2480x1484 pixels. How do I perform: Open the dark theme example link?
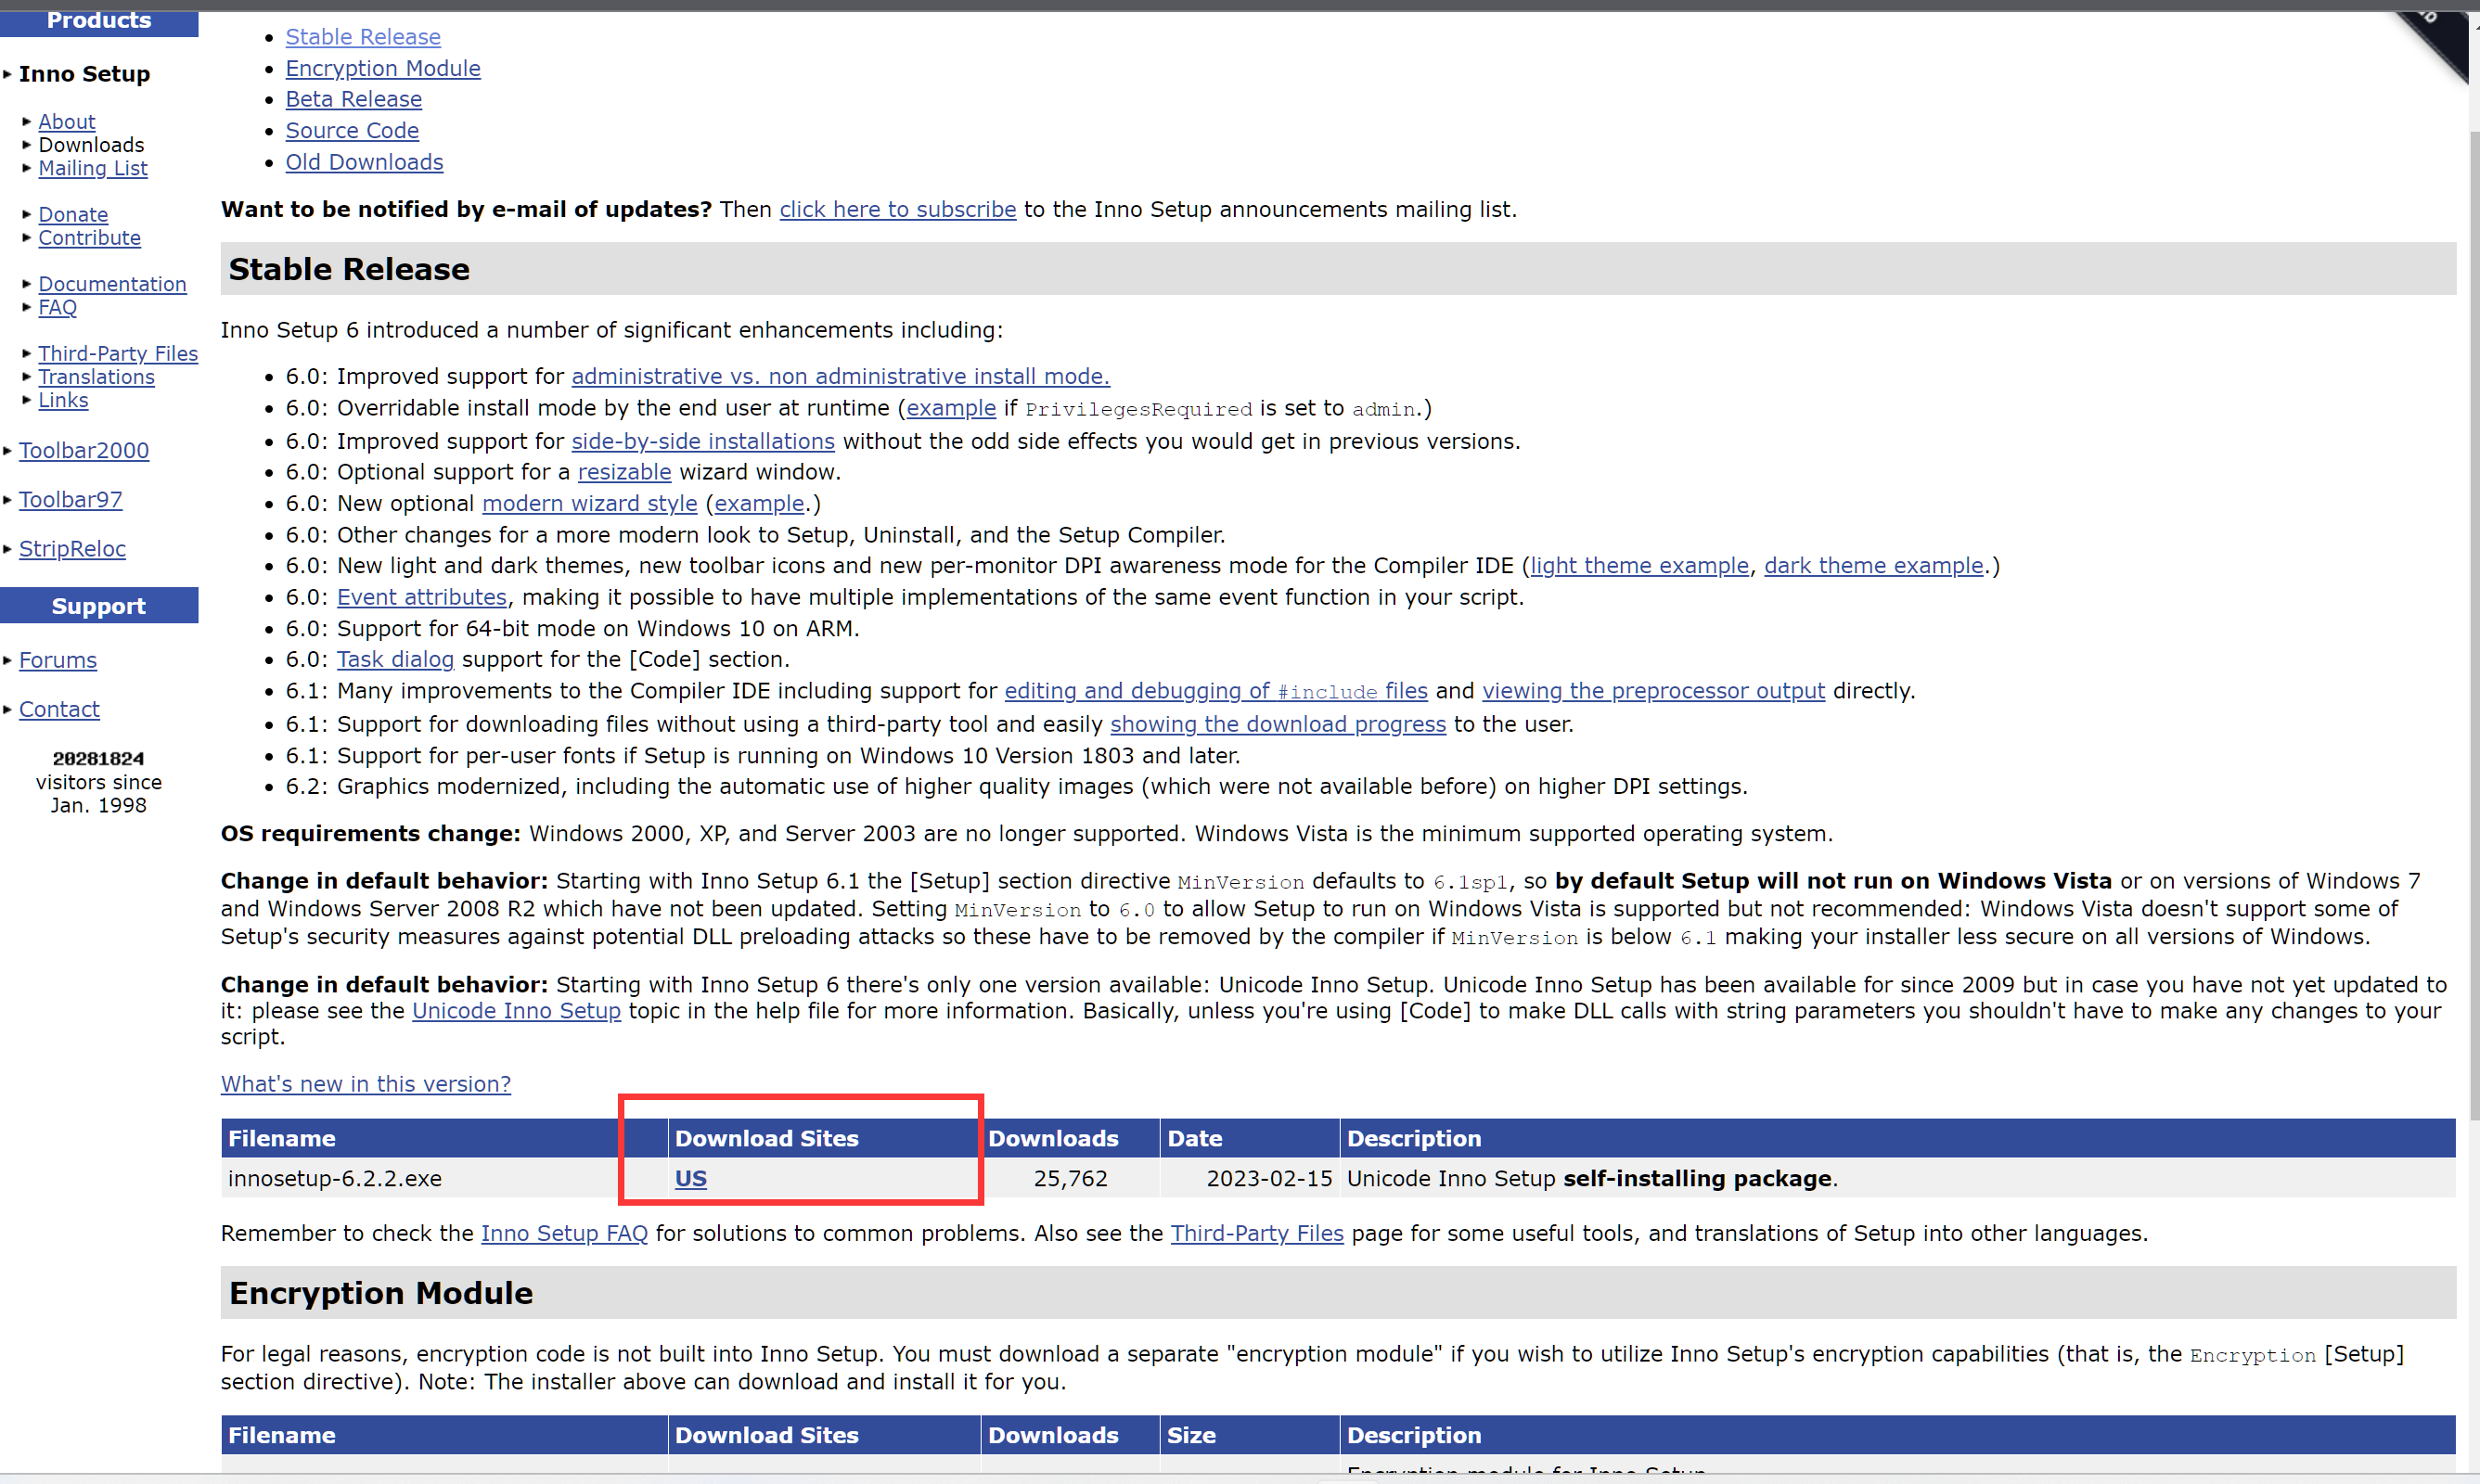tap(1873, 565)
